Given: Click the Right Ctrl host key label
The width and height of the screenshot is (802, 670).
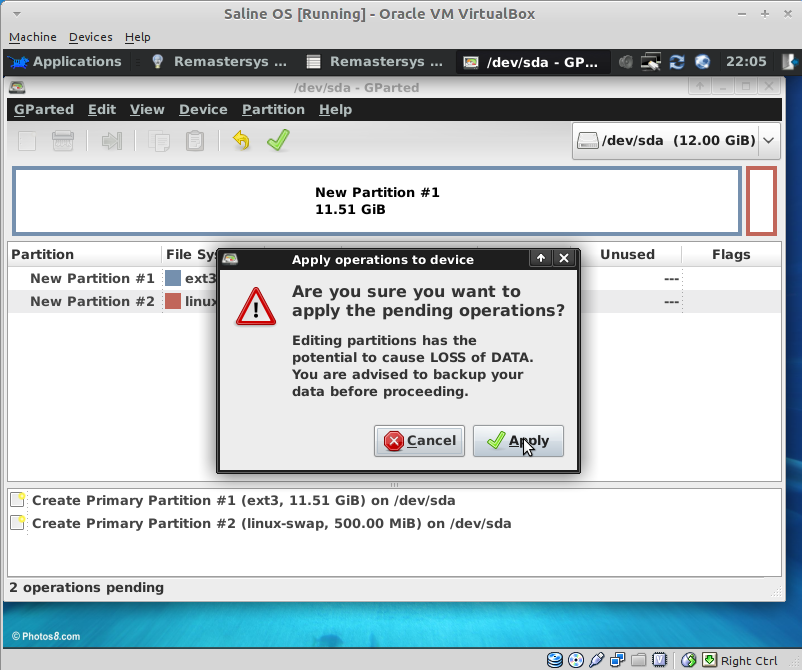Looking at the screenshot, I should click(x=749, y=661).
